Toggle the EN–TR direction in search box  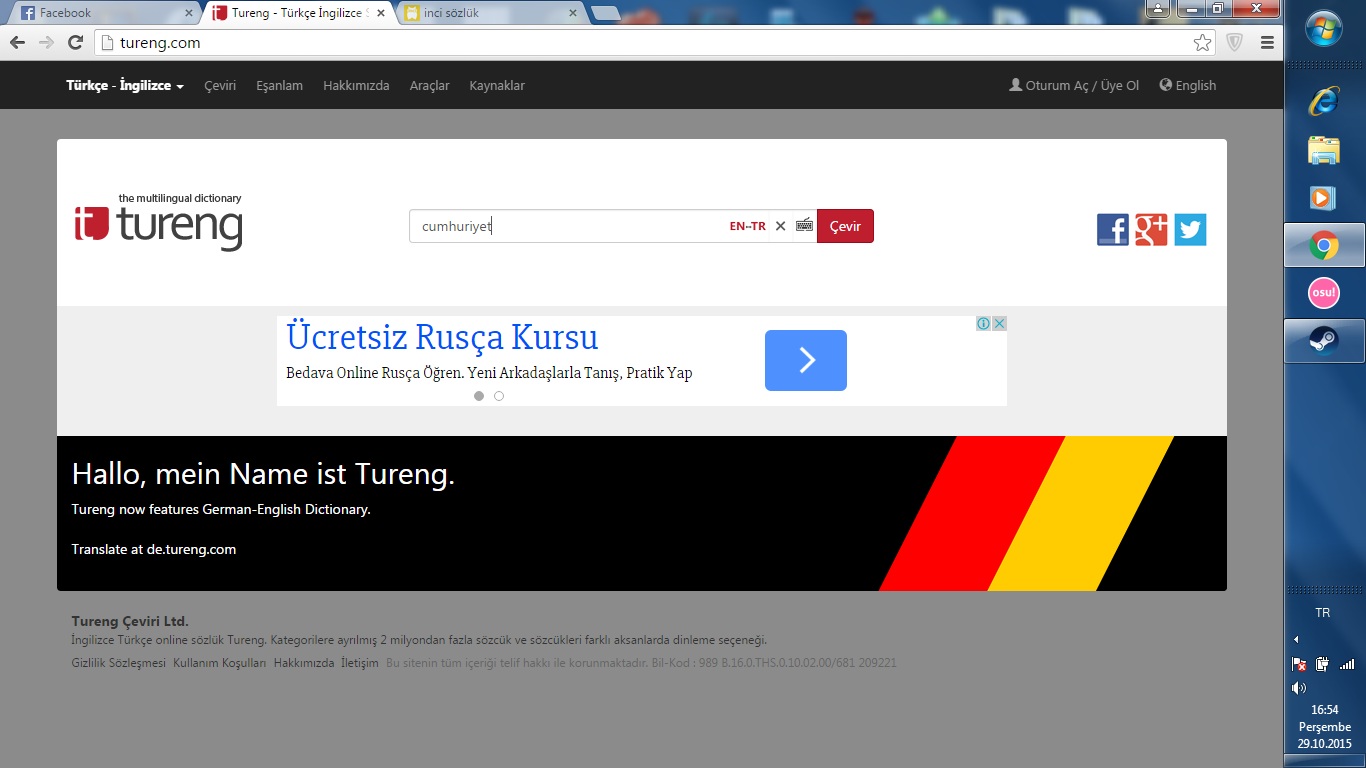coord(748,226)
